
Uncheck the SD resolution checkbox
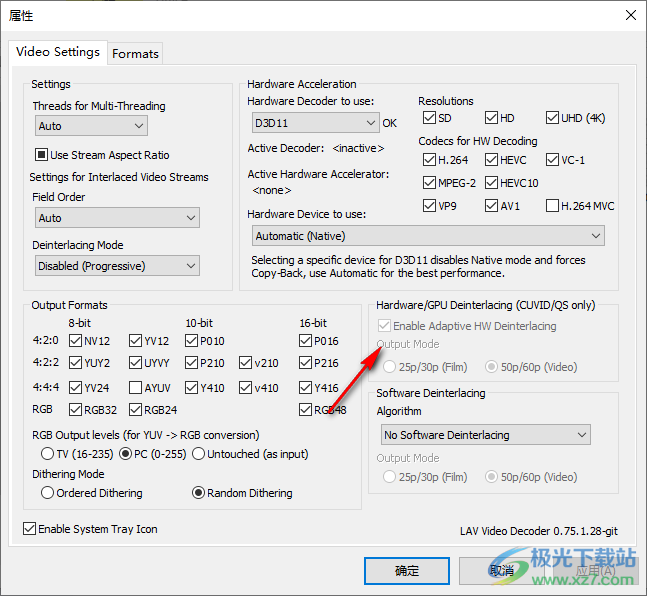pyautogui.click(x=429, y=118)
